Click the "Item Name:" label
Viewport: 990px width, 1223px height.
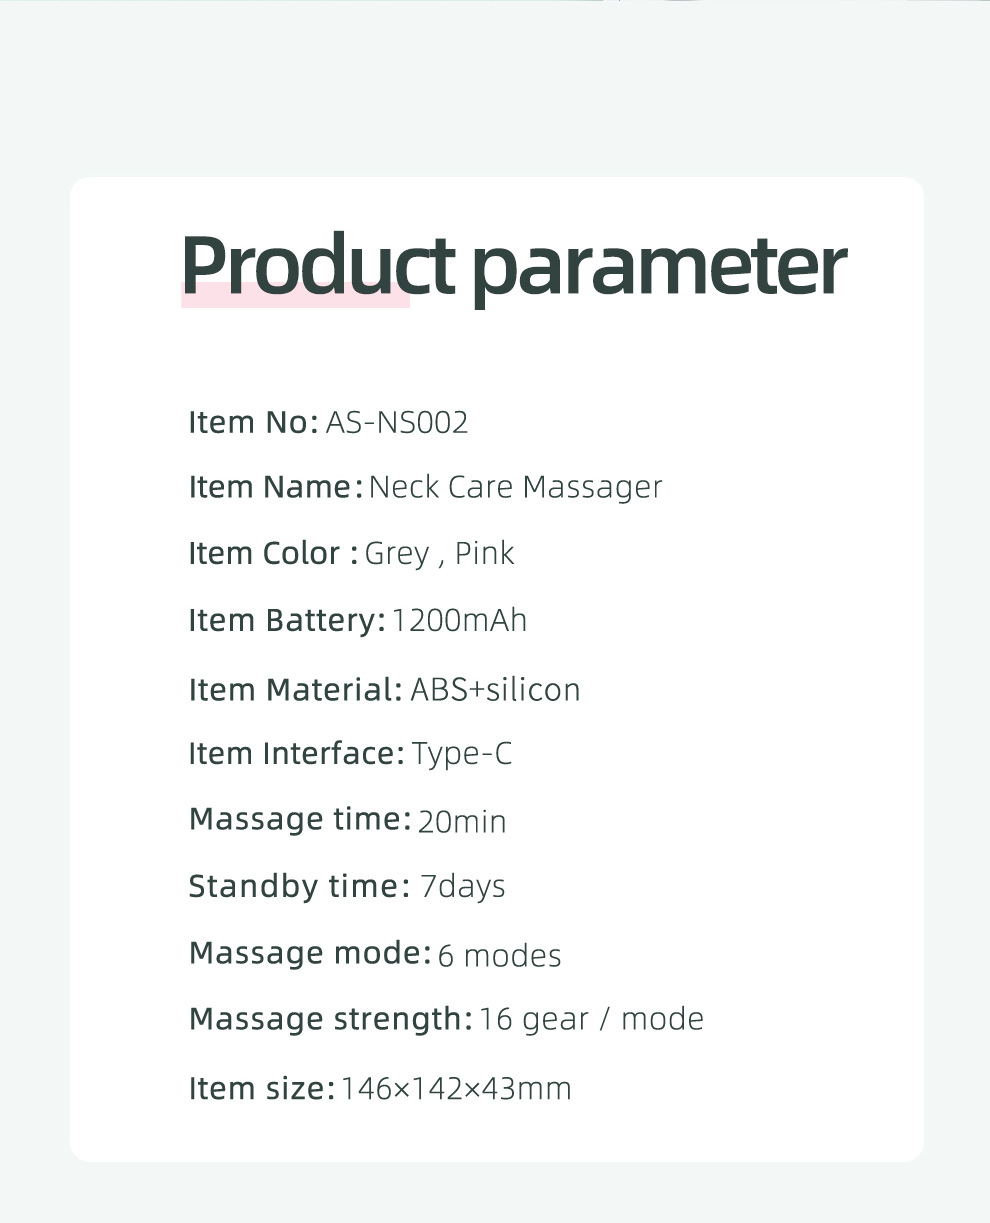point(275,488)
